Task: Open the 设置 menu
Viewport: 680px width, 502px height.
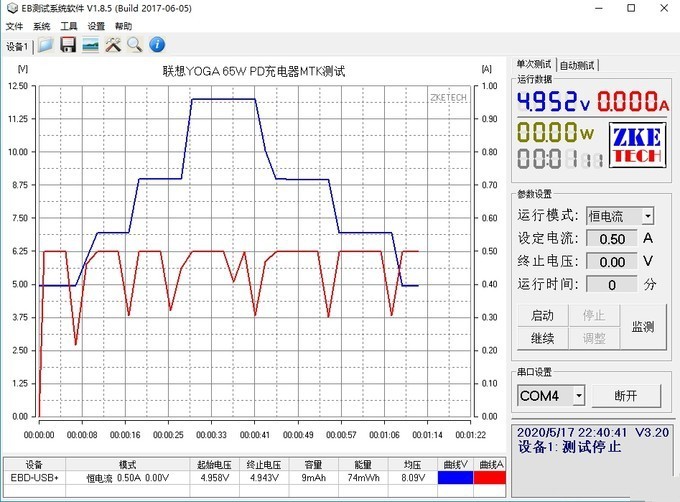Action: pos(96,26)
